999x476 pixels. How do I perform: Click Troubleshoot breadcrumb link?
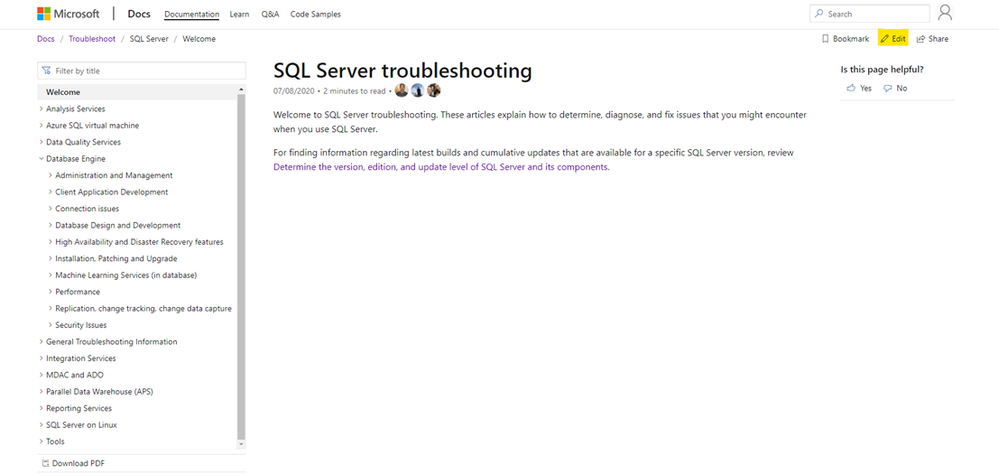point(92,39)
